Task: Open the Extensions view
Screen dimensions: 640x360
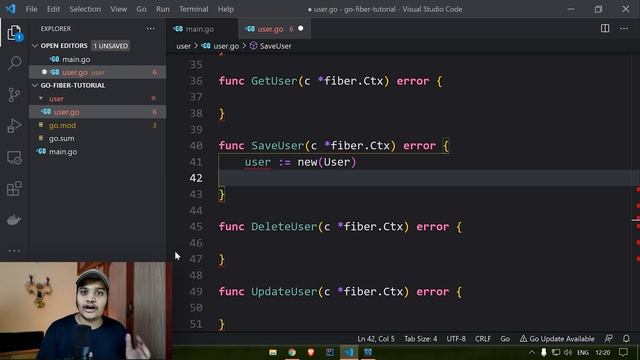Action: click(14, 189)
